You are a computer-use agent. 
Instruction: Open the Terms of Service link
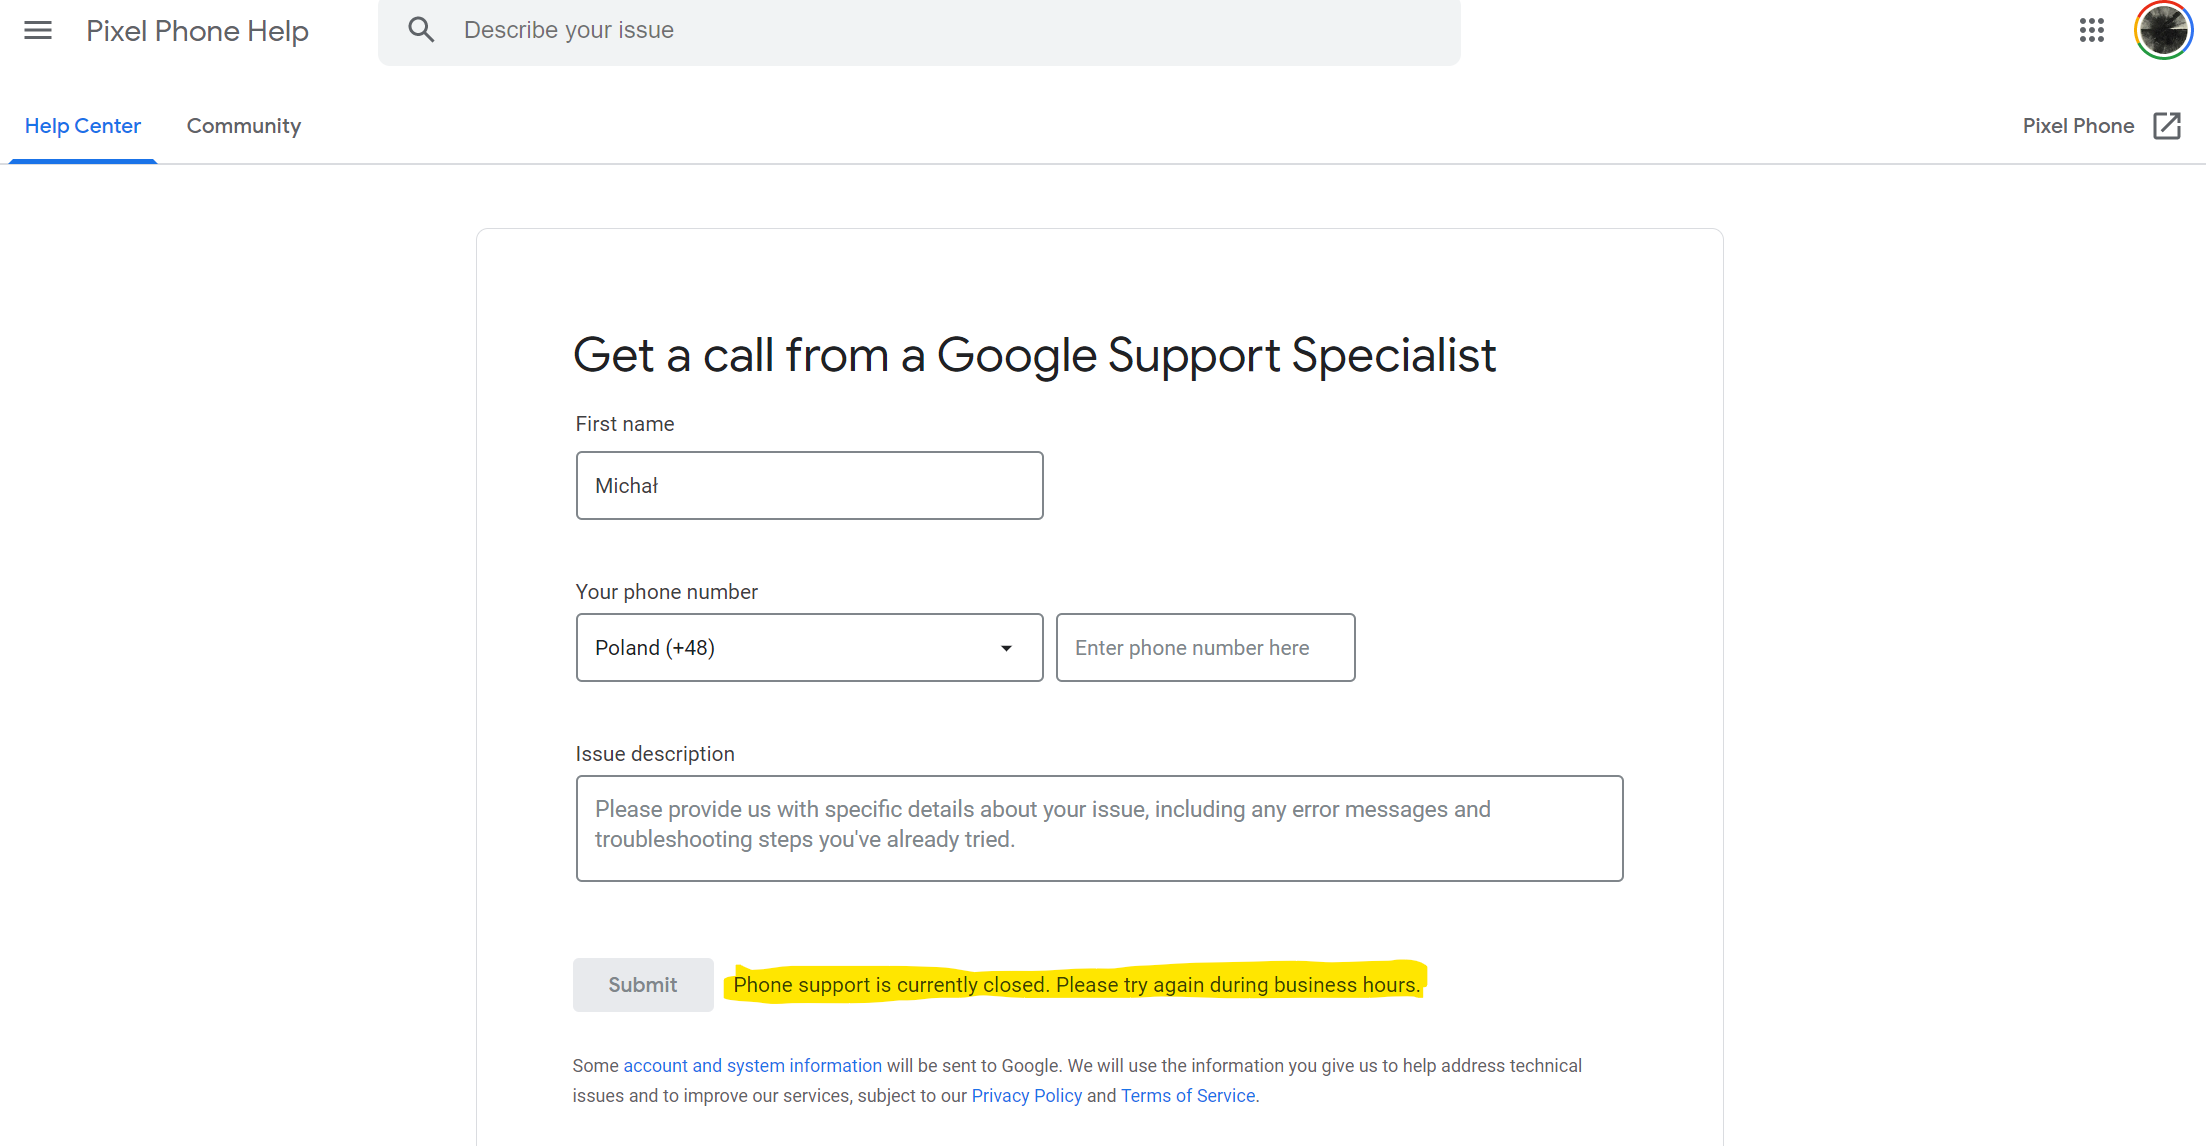click(x=1187, y=1096)
